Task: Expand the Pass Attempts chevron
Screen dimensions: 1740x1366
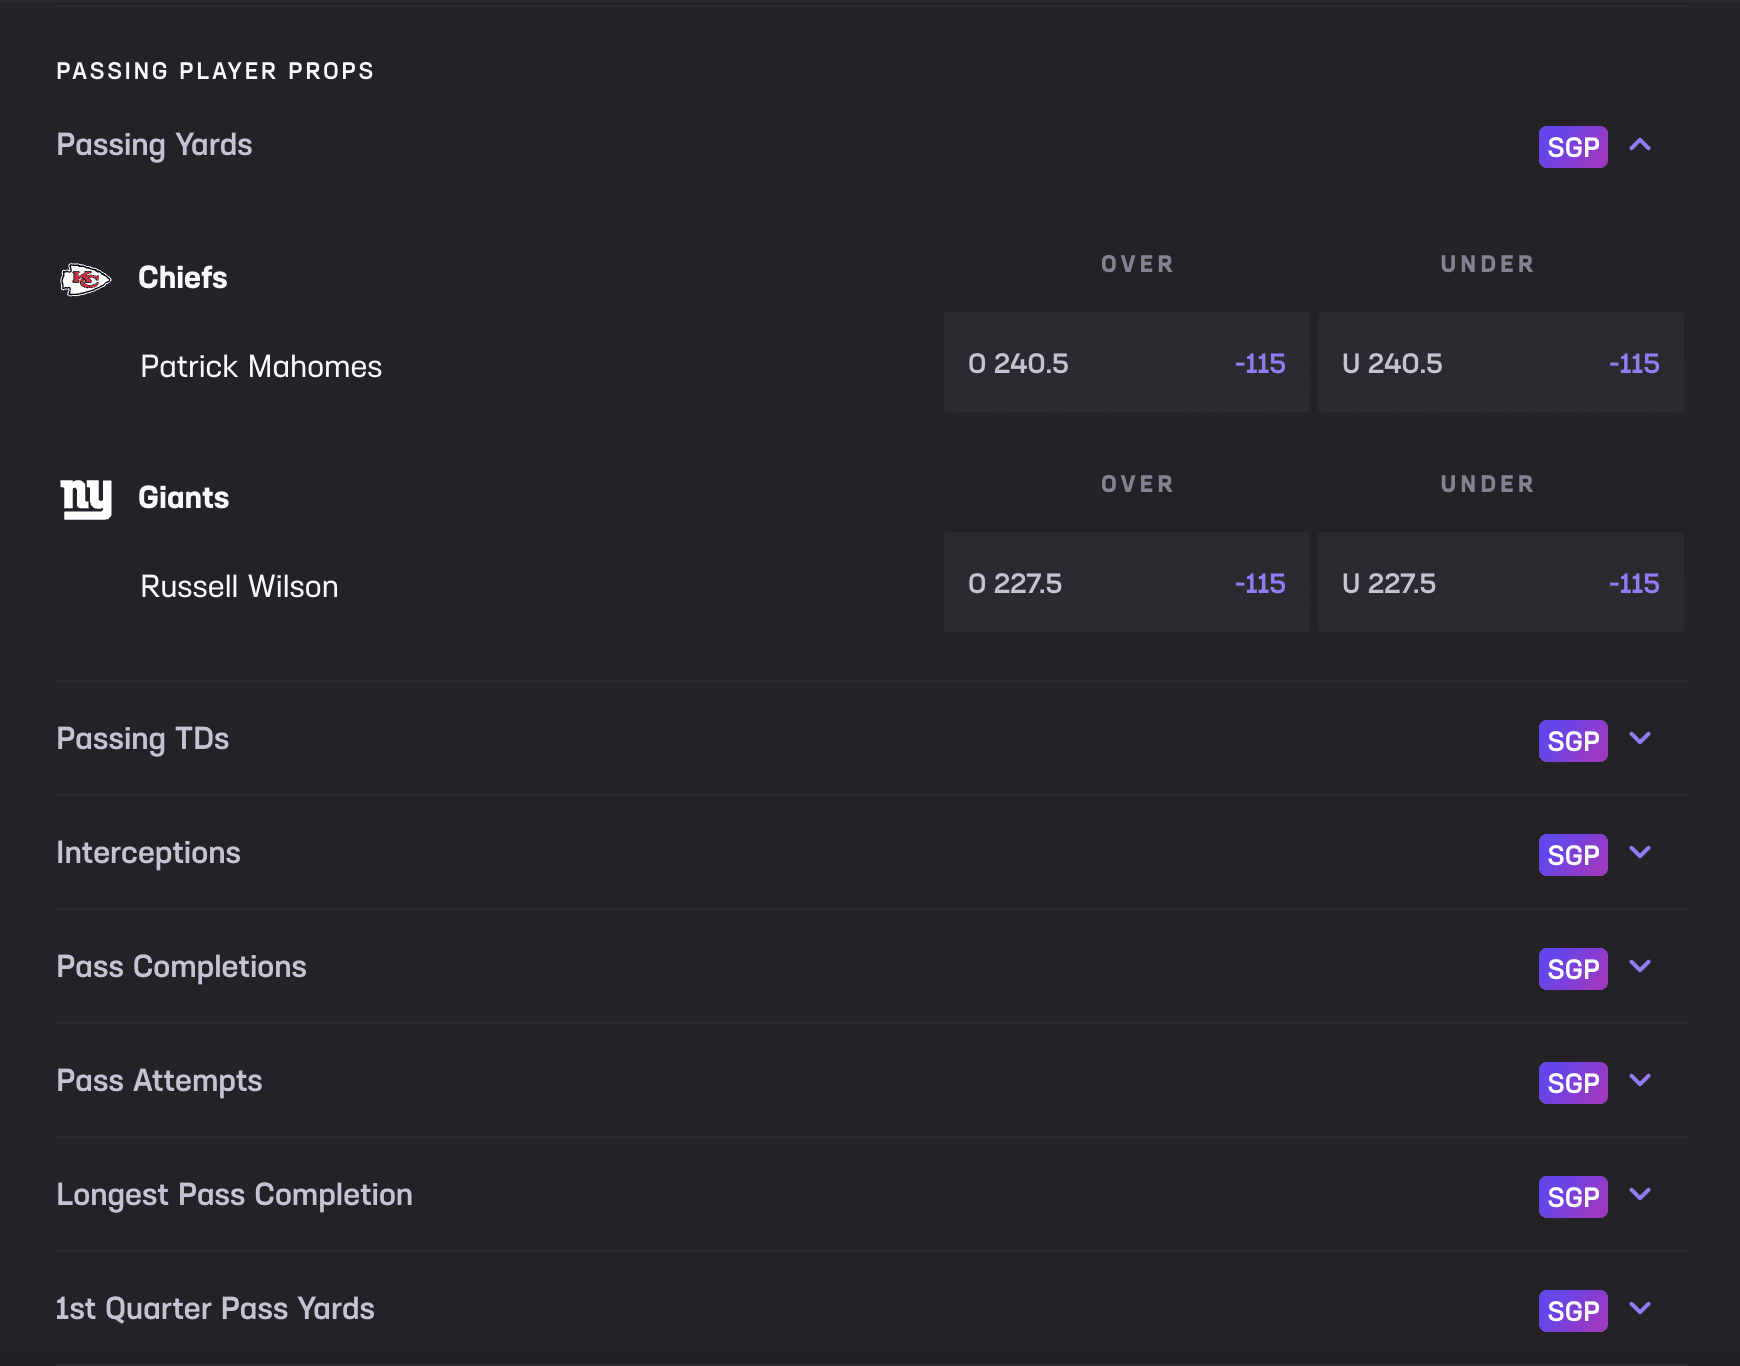Action: pyautogui.click(x=1640, y=1081)
